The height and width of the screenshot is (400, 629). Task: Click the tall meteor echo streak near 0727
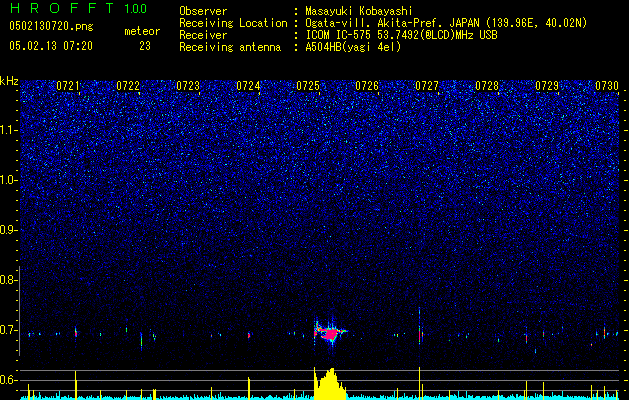420,326
